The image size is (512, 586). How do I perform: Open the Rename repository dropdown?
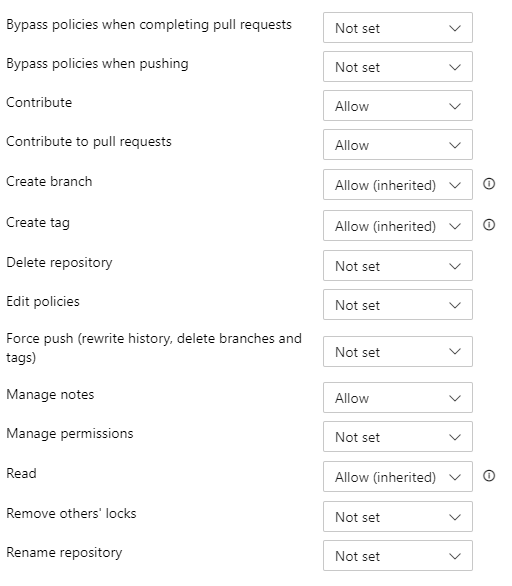(x=398, y=555)
